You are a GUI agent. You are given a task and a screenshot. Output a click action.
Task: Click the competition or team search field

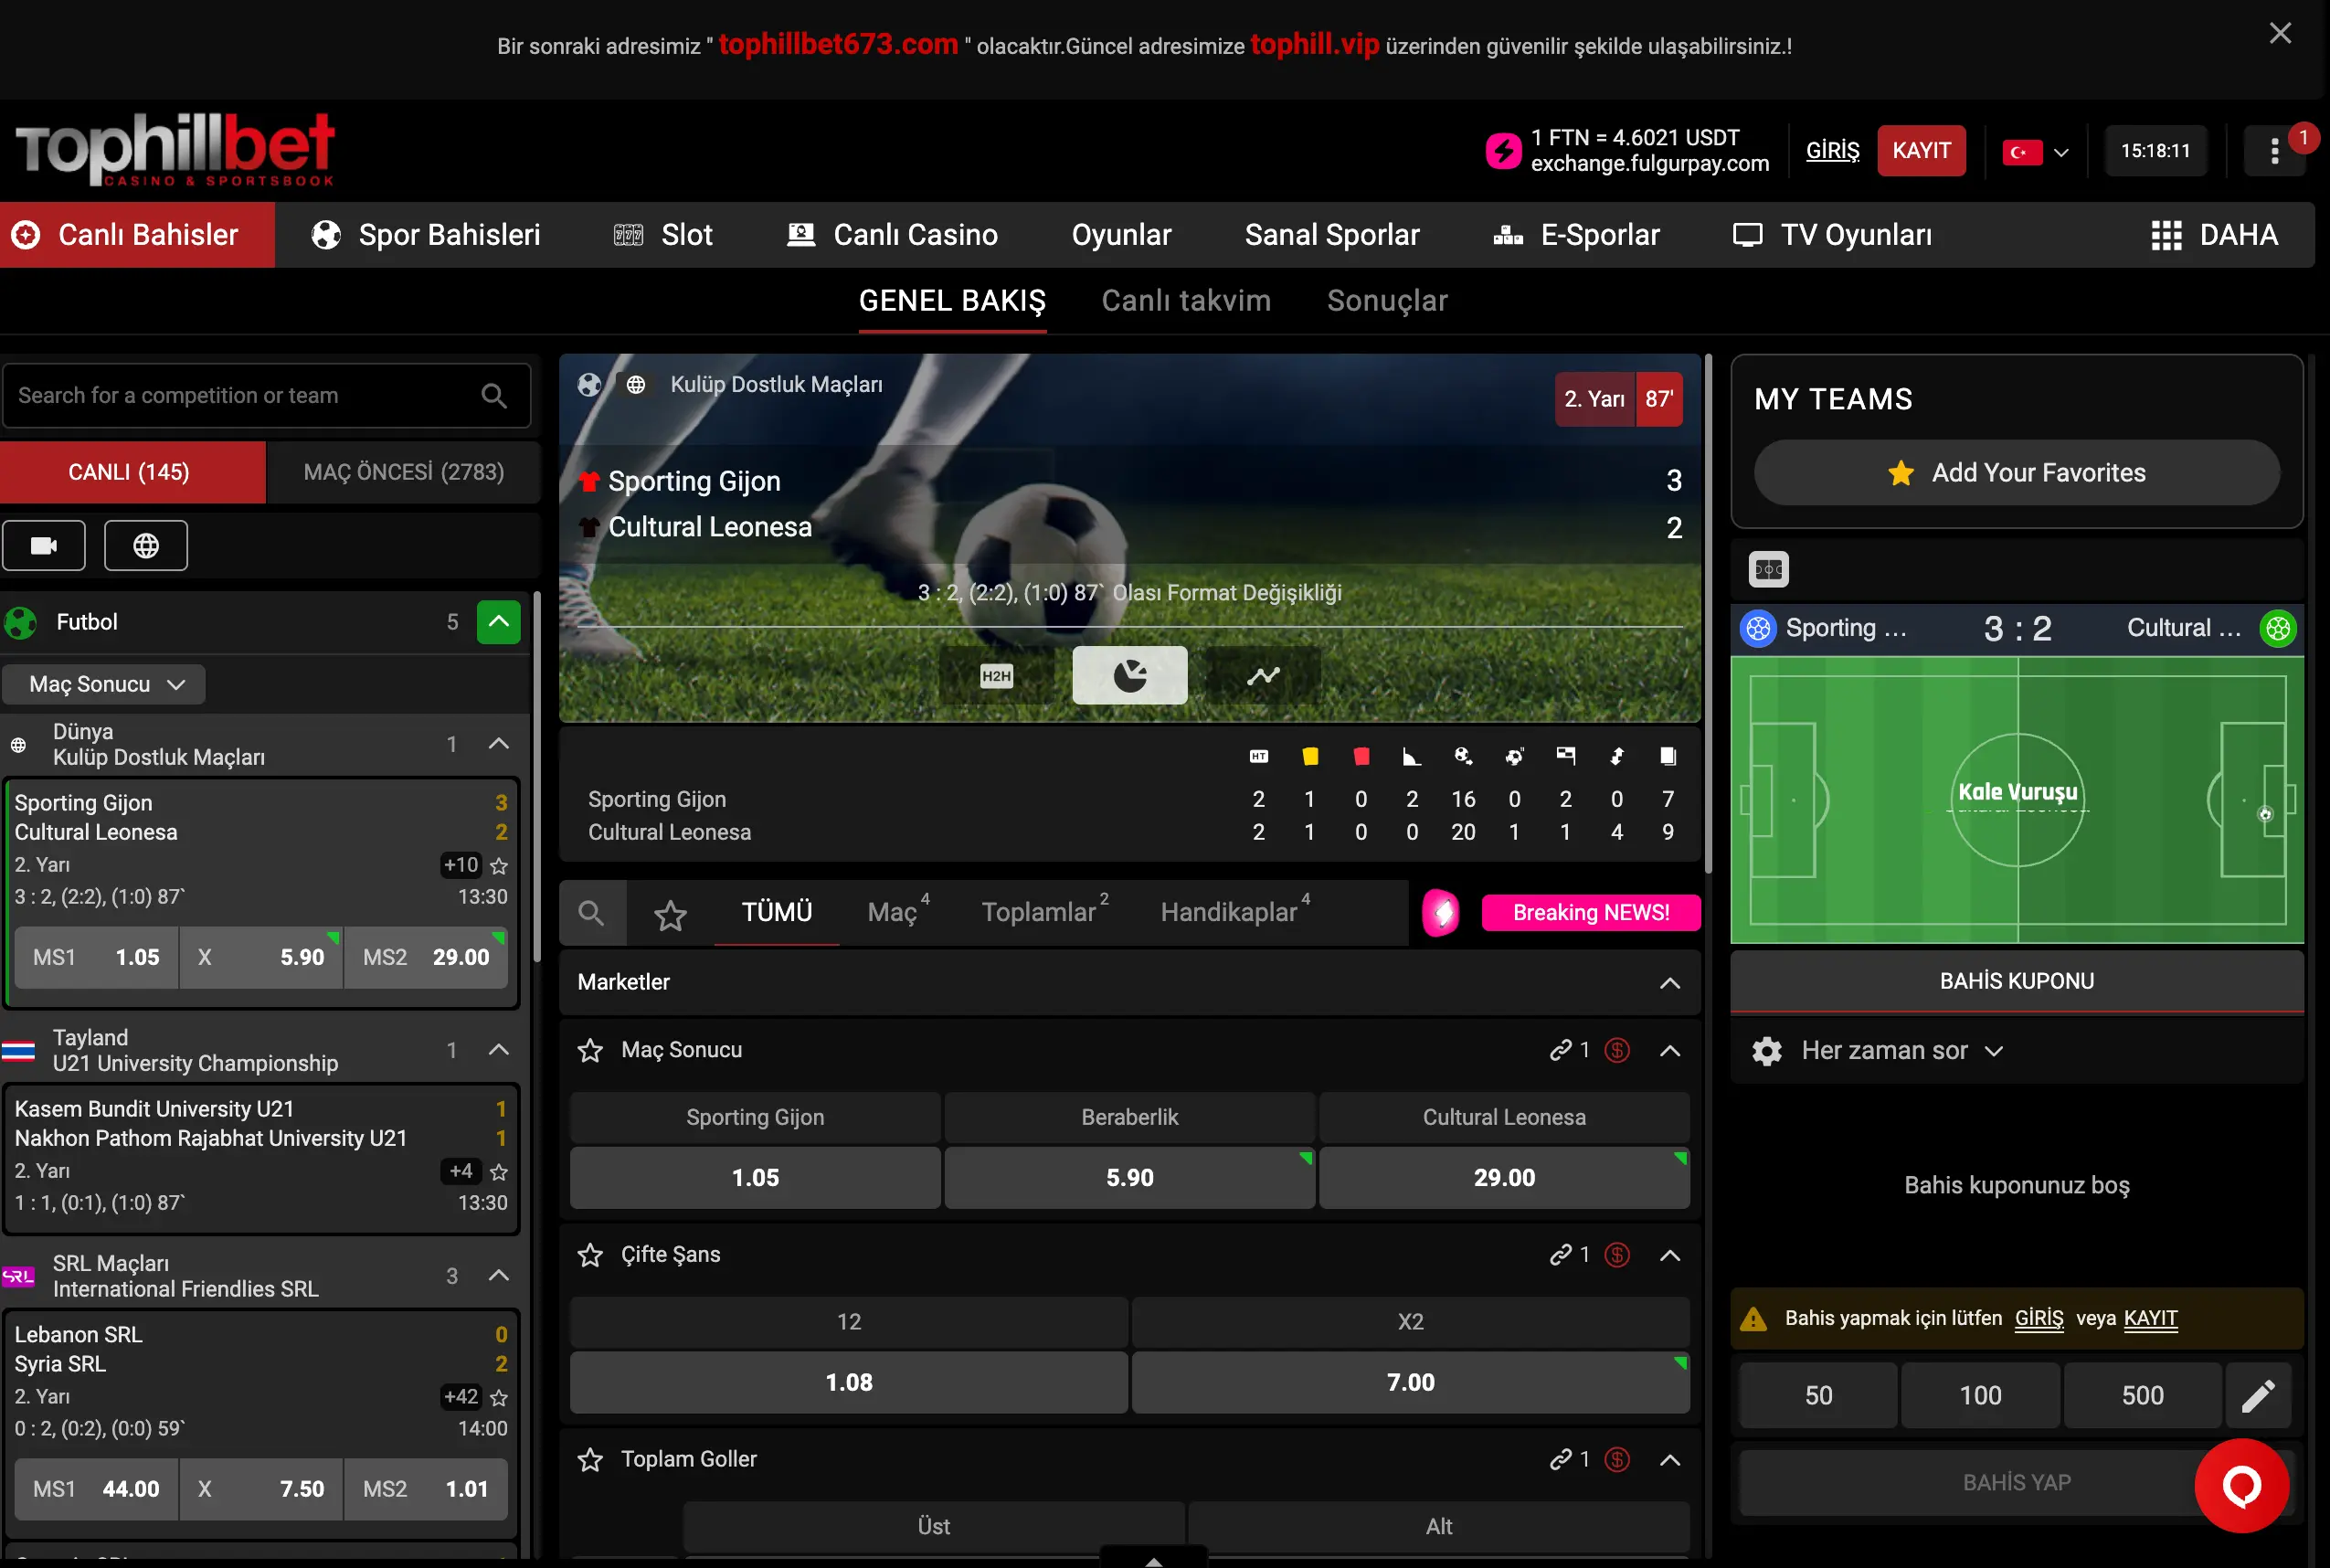tap(266, 396)
